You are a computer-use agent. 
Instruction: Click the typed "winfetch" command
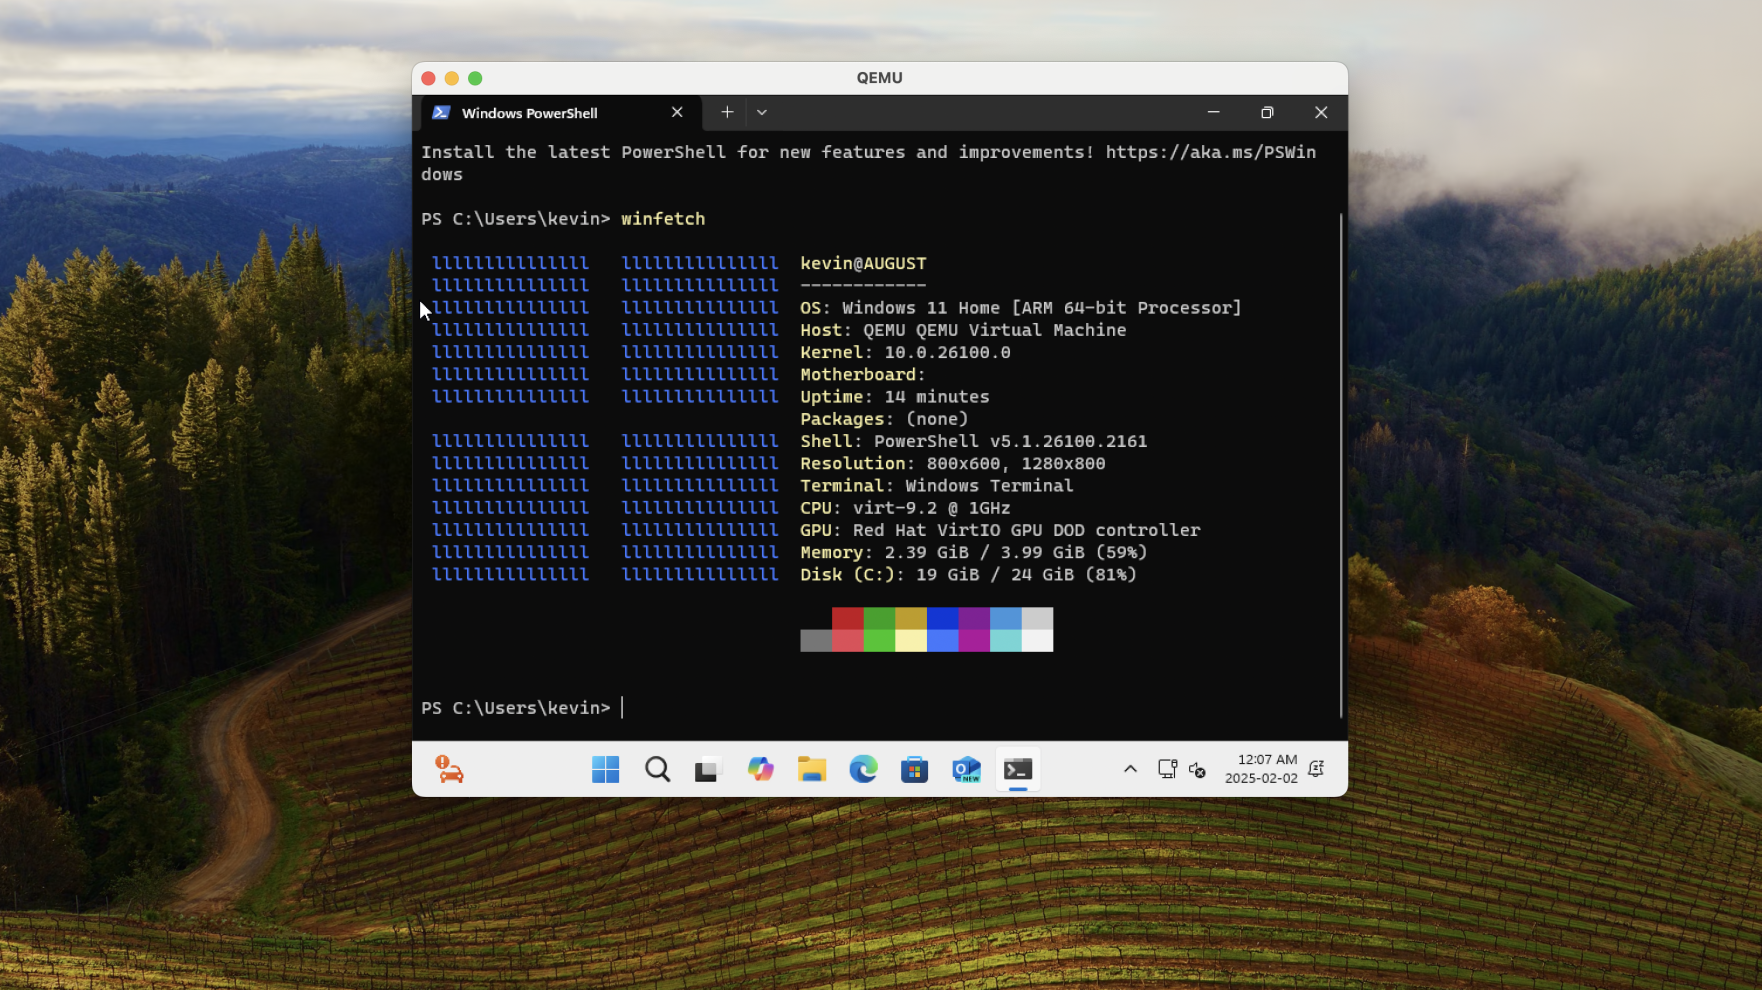click(x=663, y=219)
